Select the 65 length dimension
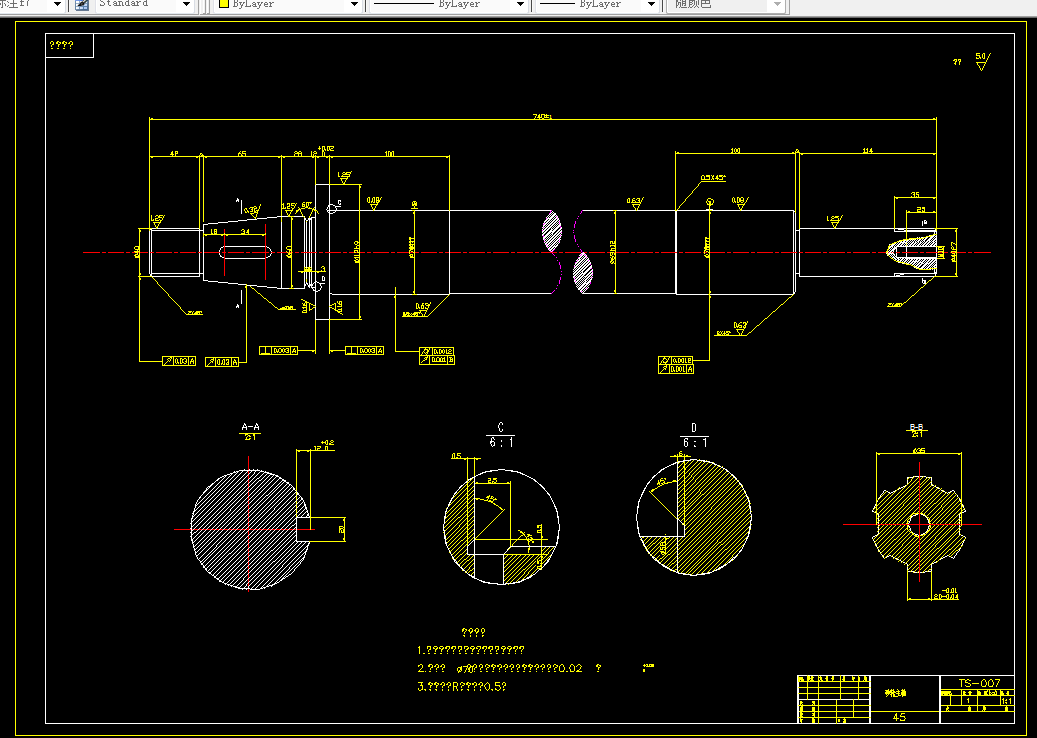The height and width of the screenshot is (738, 1037). (241, 153)
